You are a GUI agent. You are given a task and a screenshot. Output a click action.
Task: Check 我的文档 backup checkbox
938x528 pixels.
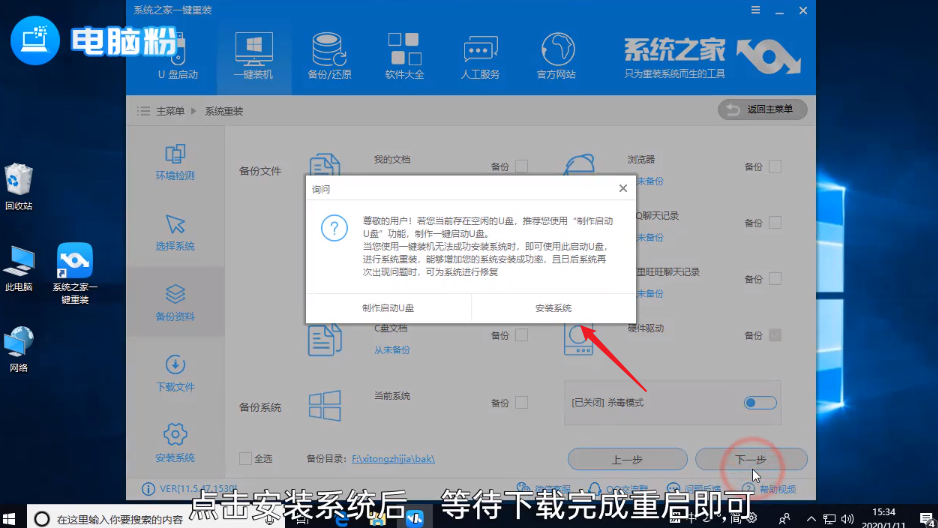522,166
